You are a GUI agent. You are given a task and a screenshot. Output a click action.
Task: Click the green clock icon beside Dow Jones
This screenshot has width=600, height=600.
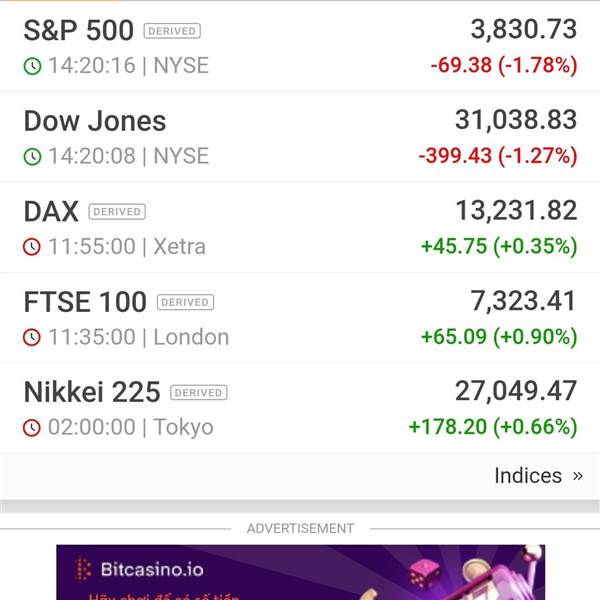pos(33,157)
